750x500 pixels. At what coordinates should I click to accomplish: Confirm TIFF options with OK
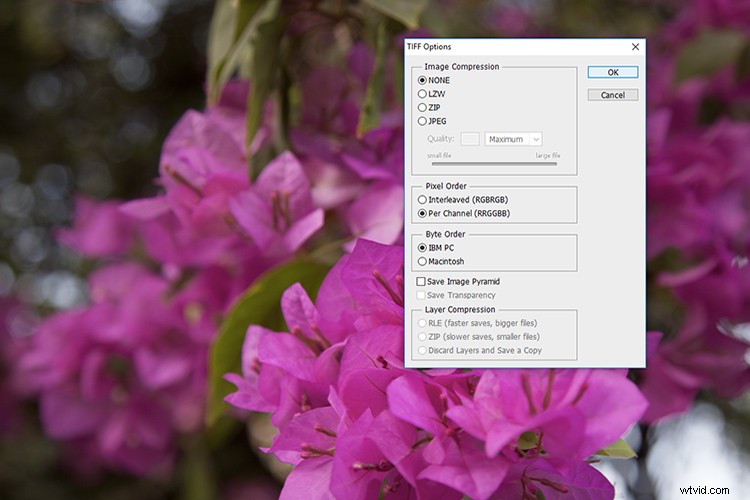(613, 72)
